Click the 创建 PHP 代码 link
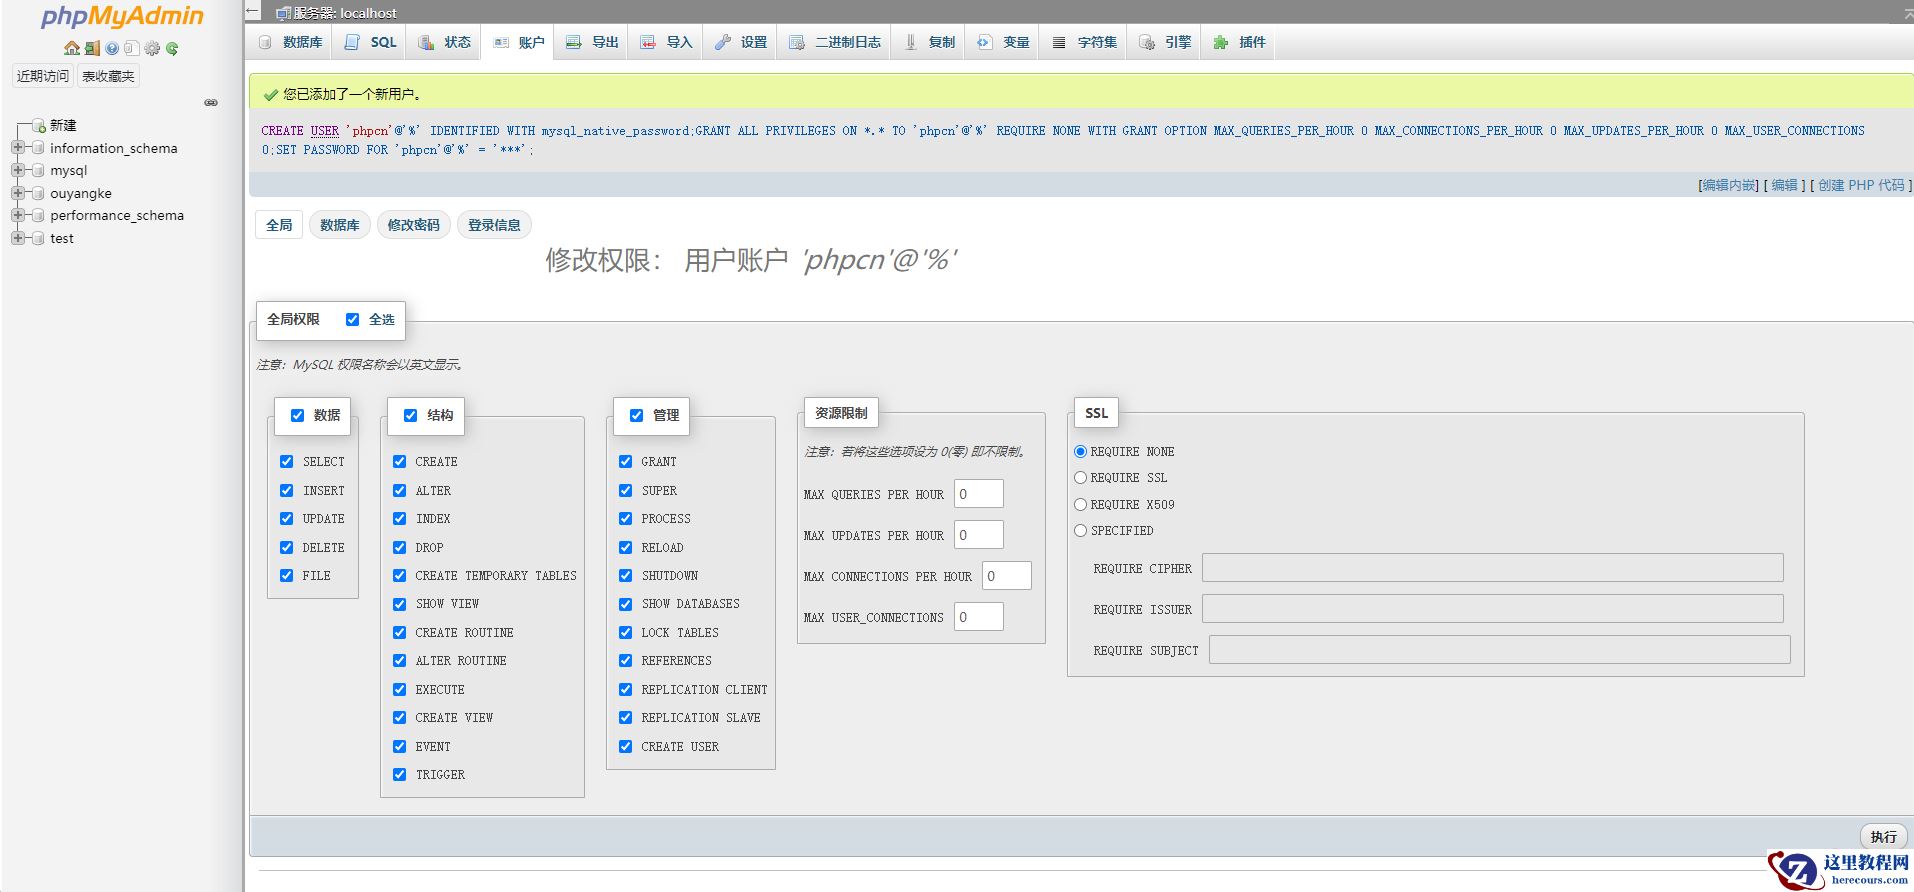 1860,185
